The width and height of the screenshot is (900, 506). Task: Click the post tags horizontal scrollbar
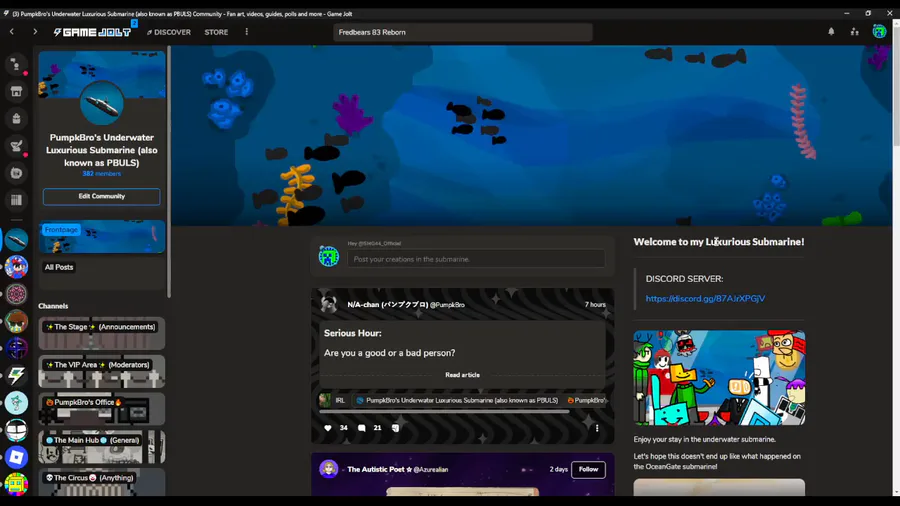pyautogui.click(x=444, y=412)
